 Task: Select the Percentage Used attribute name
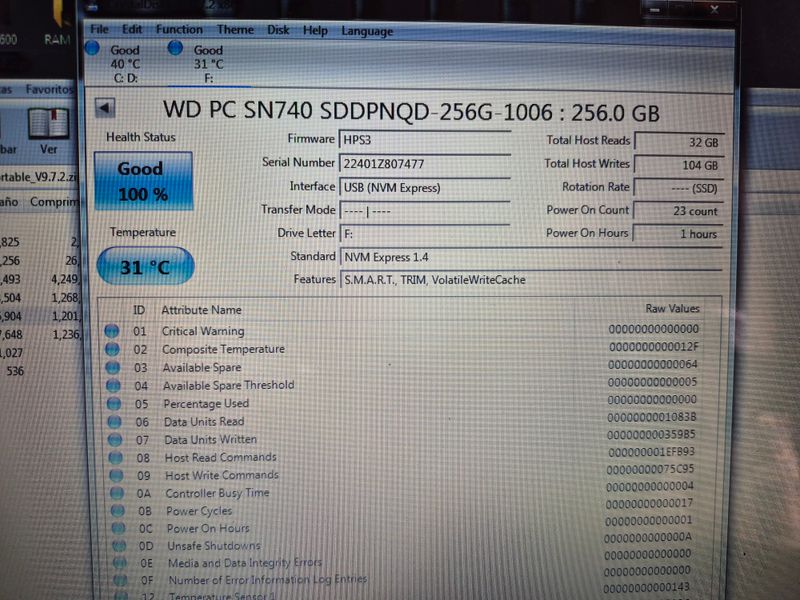point(206,404)
